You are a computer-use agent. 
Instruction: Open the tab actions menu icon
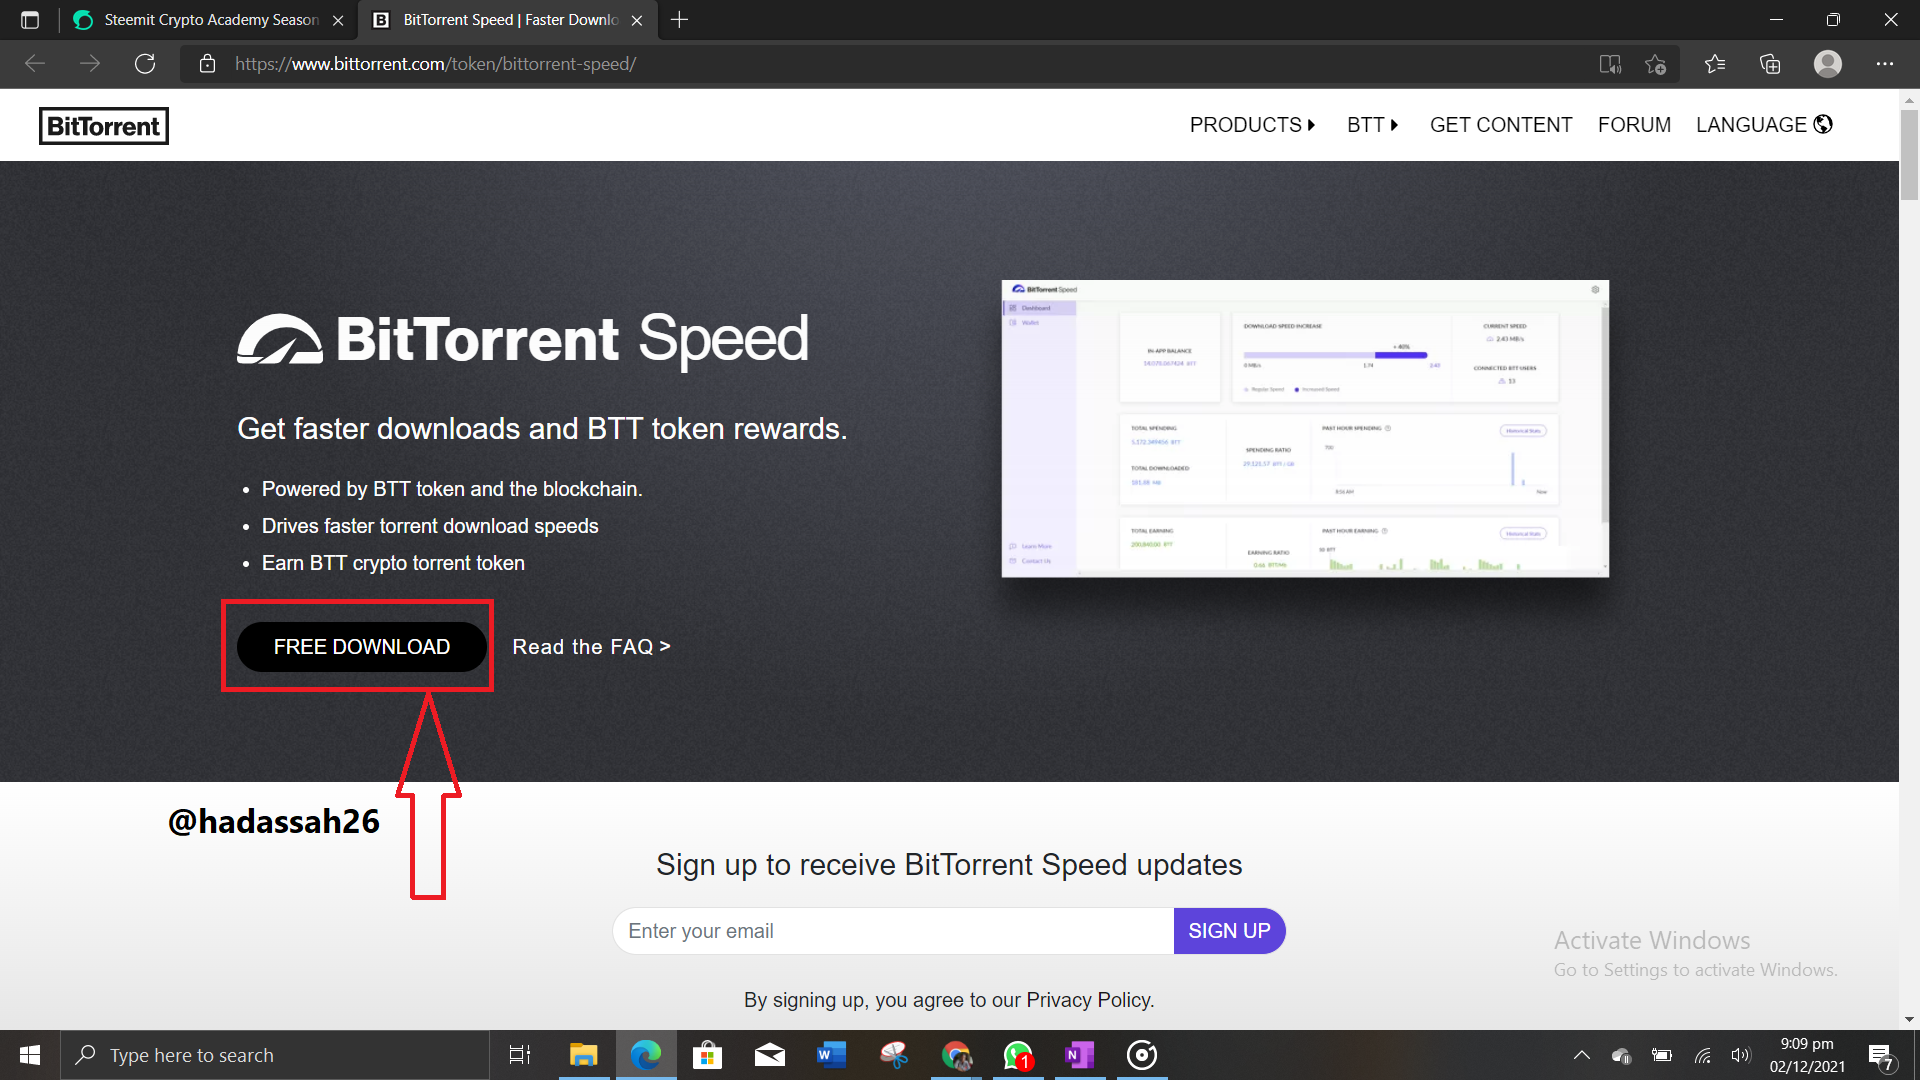tap(30, 20)
